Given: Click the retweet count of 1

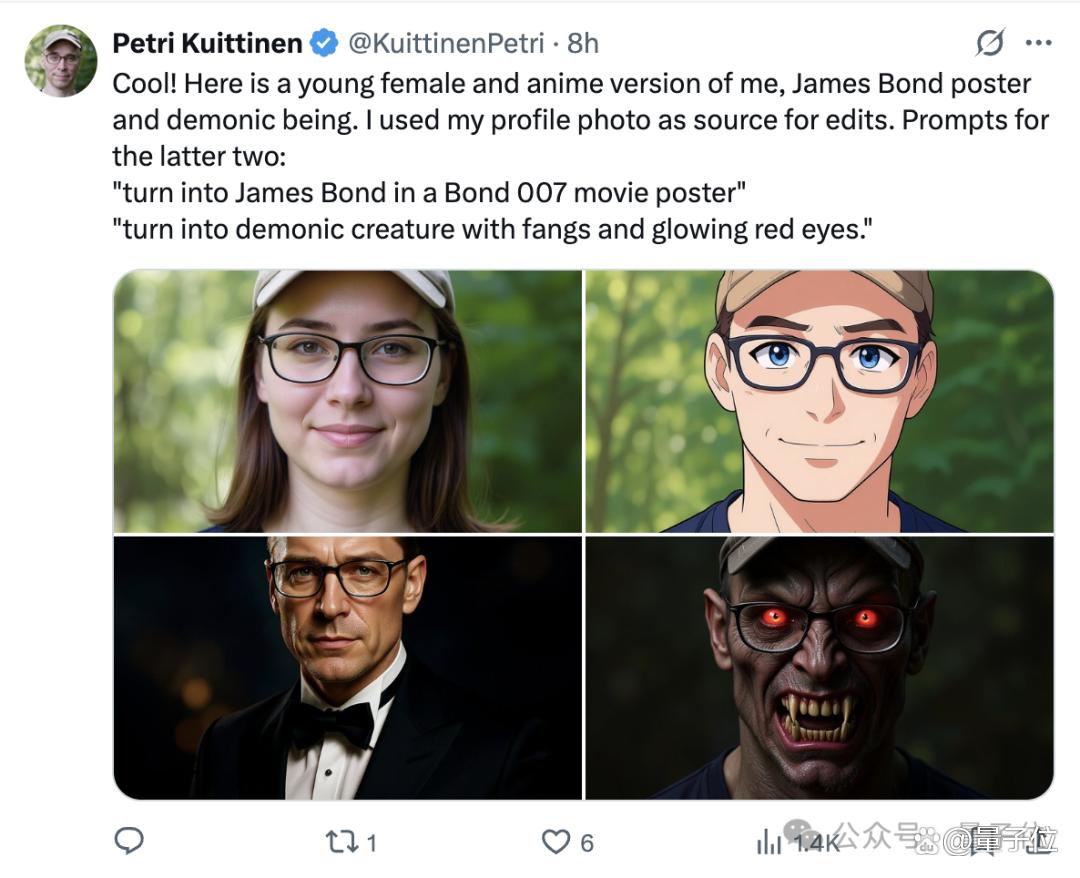Looking at the screenshot, I should [371, 843].
